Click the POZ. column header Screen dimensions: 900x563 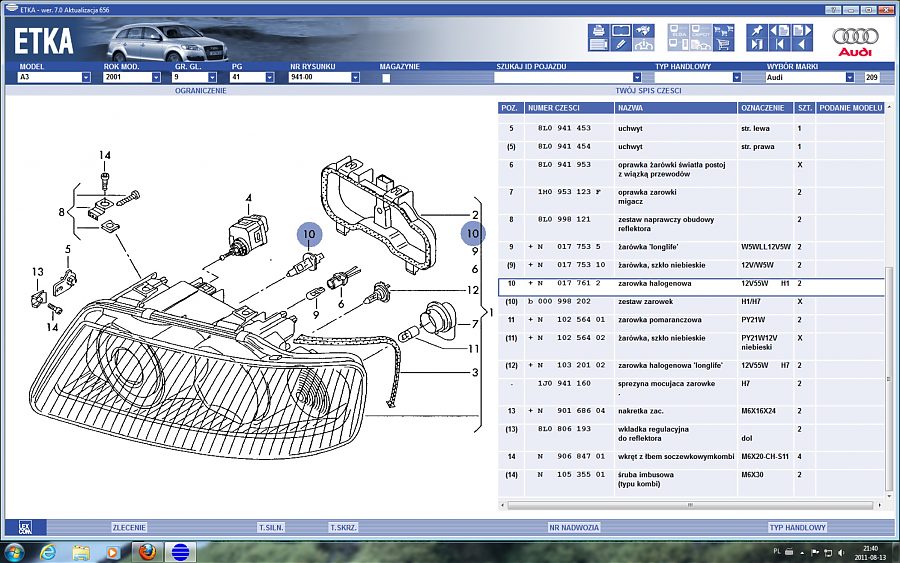coord(510,108)
